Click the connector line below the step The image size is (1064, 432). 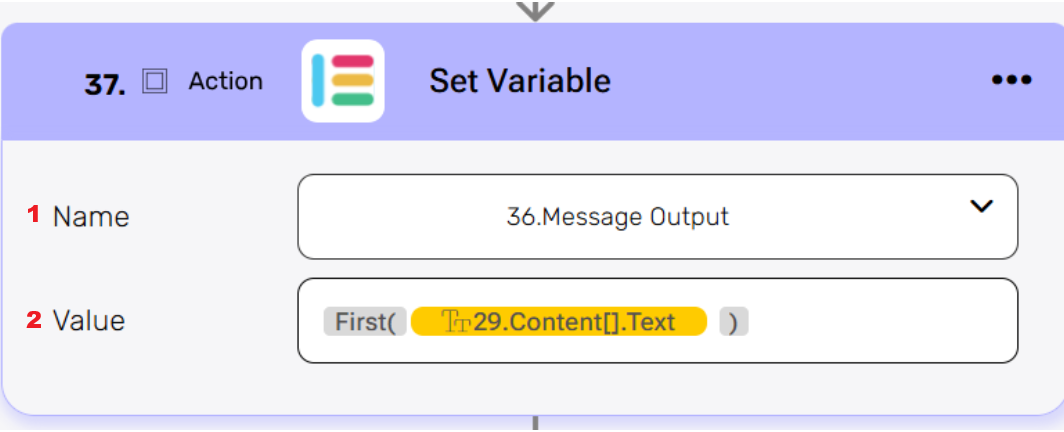[x=536, y=423]
